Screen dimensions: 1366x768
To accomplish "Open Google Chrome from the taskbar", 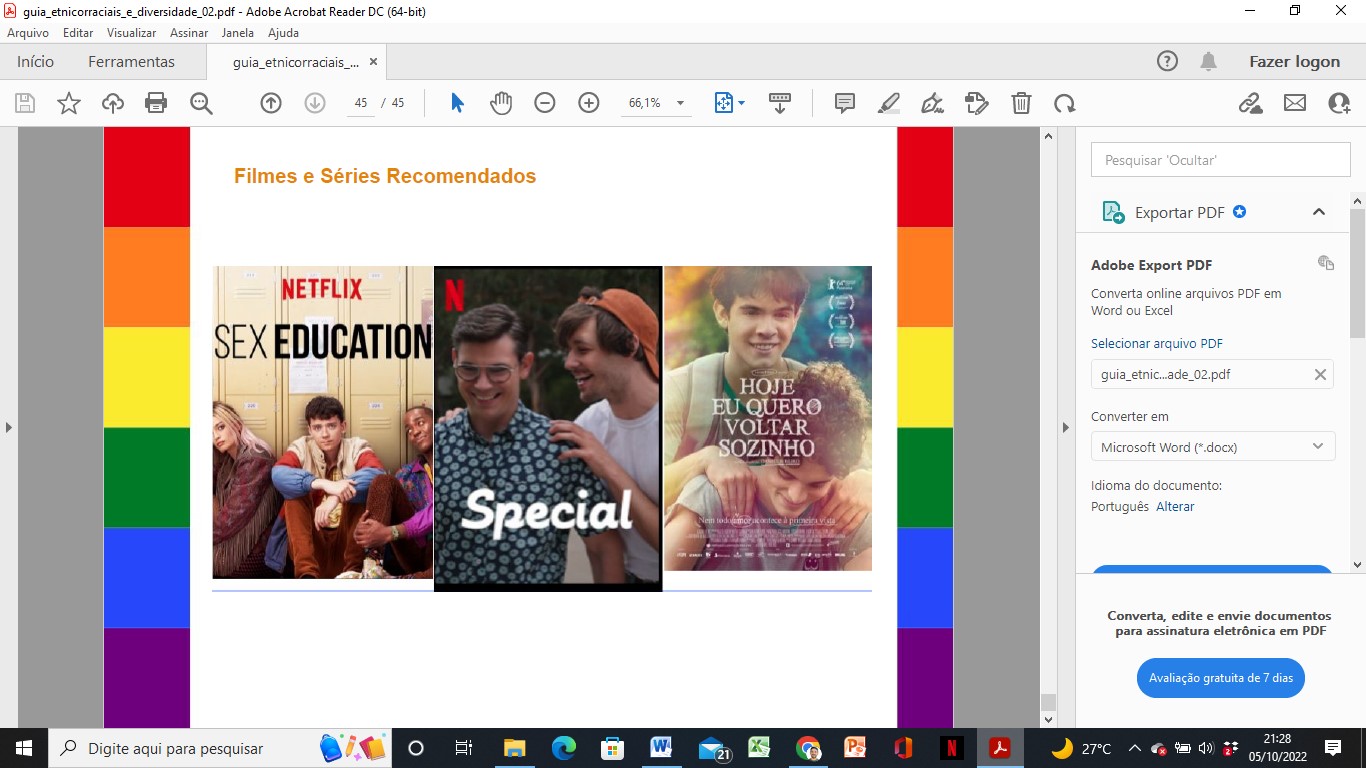I will [x=808, y=748].
